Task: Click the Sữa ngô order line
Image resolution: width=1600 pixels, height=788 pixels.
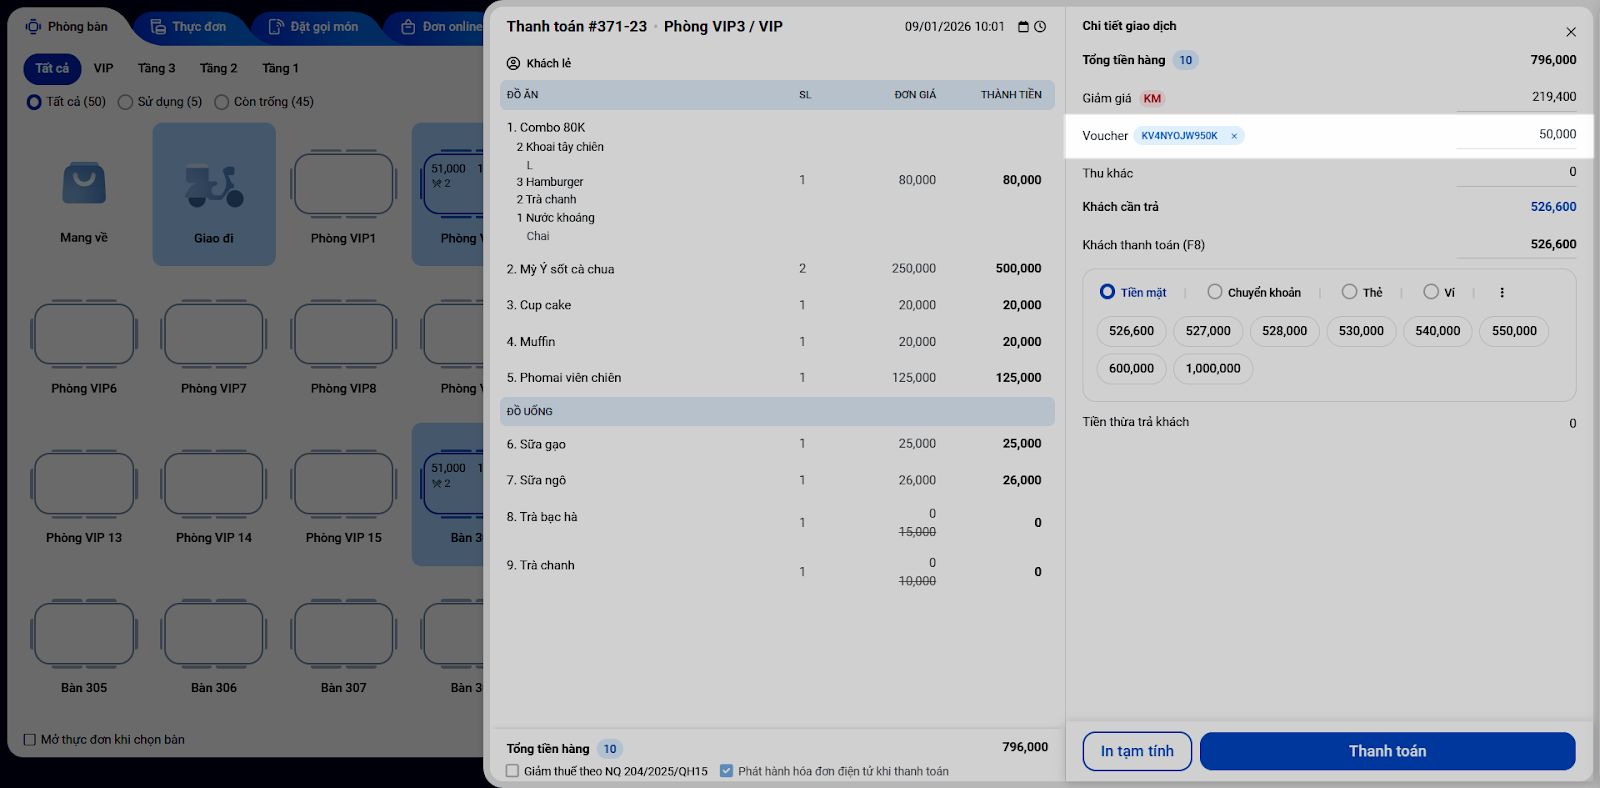Action: pyautogui.click(x=777, y=480)
